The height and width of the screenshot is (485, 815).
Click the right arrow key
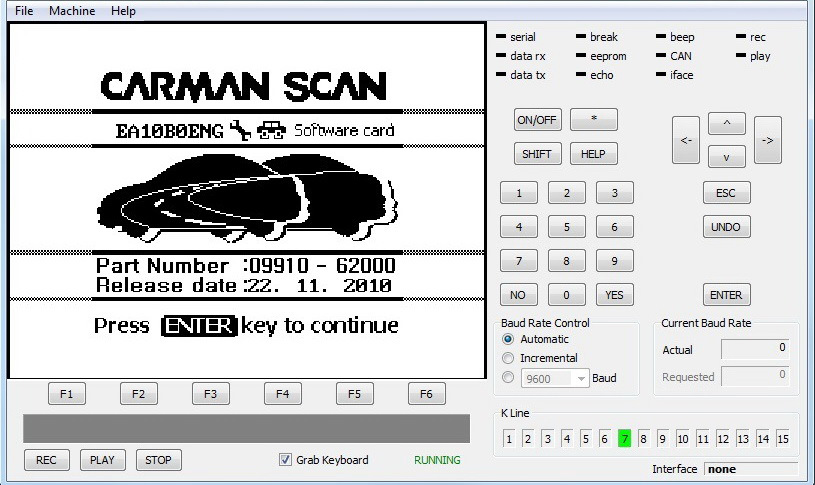(x=768, y=140)
